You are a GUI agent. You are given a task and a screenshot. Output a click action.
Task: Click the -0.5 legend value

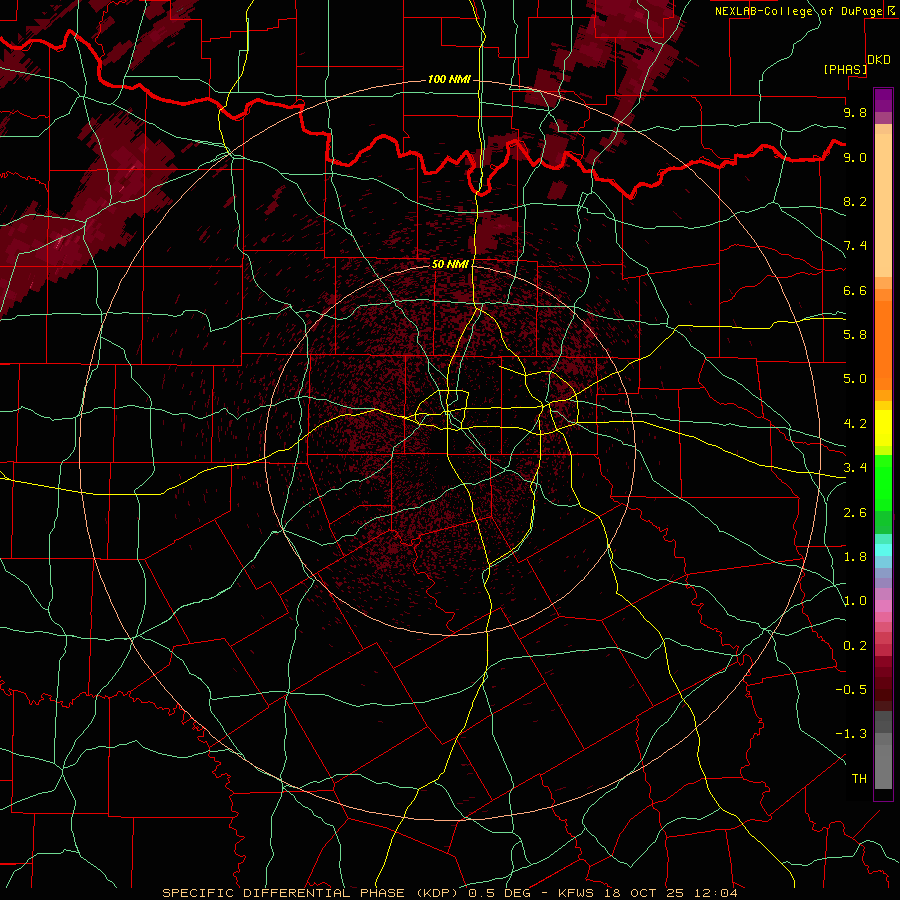click(x=851, y=689)
